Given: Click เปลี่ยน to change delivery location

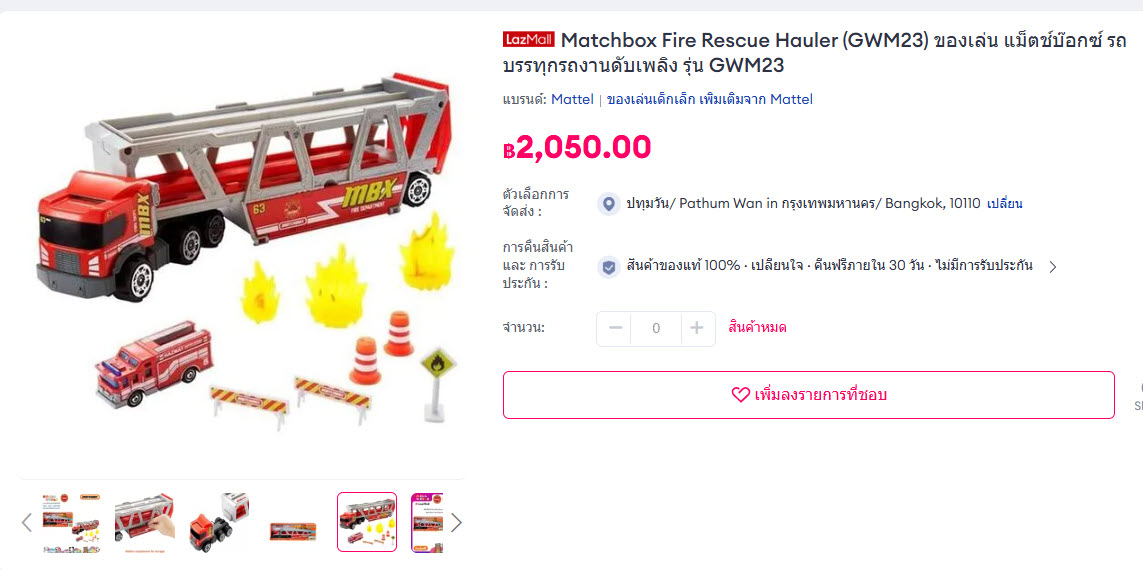Looking at the screenshot, I should tap(1004, 204).
